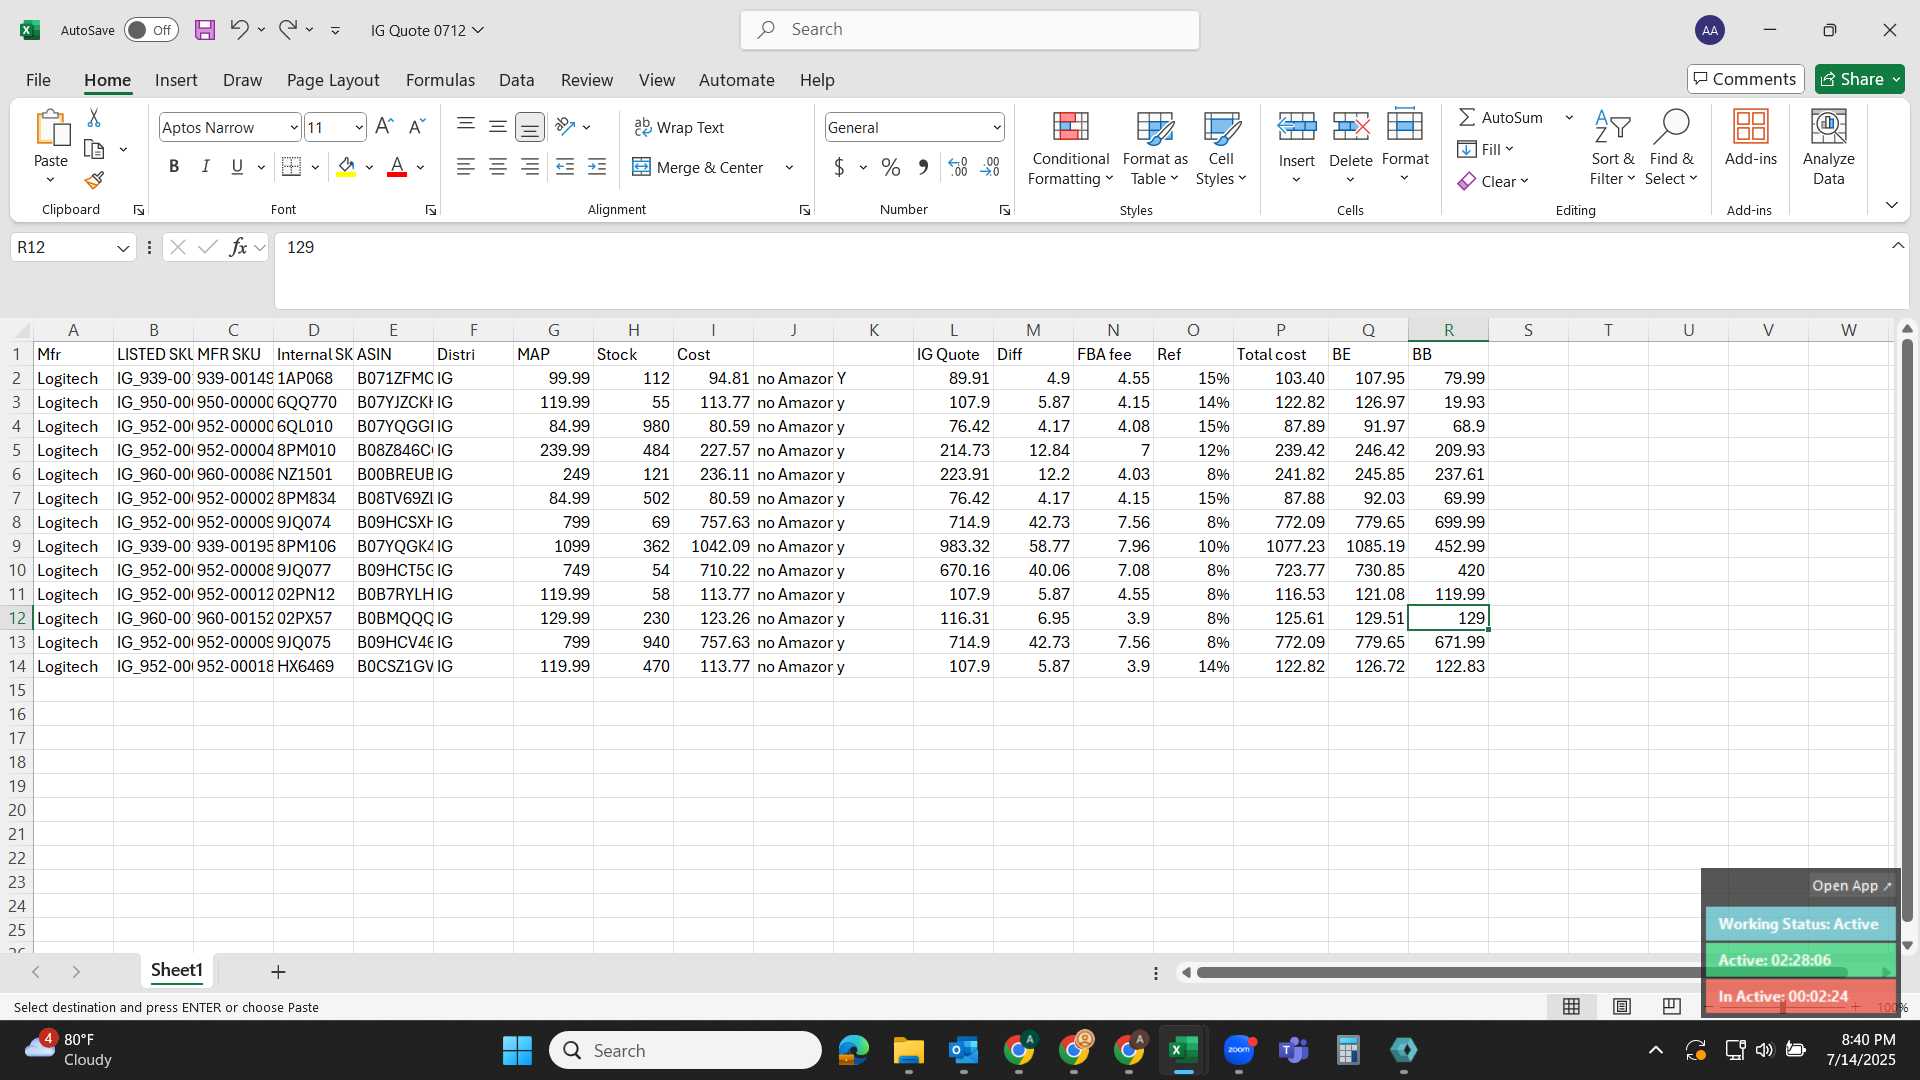Click the Increase Decimal icon
Image resolution: width=1920 pixels, height=1080 pixels.
point(957,167)
